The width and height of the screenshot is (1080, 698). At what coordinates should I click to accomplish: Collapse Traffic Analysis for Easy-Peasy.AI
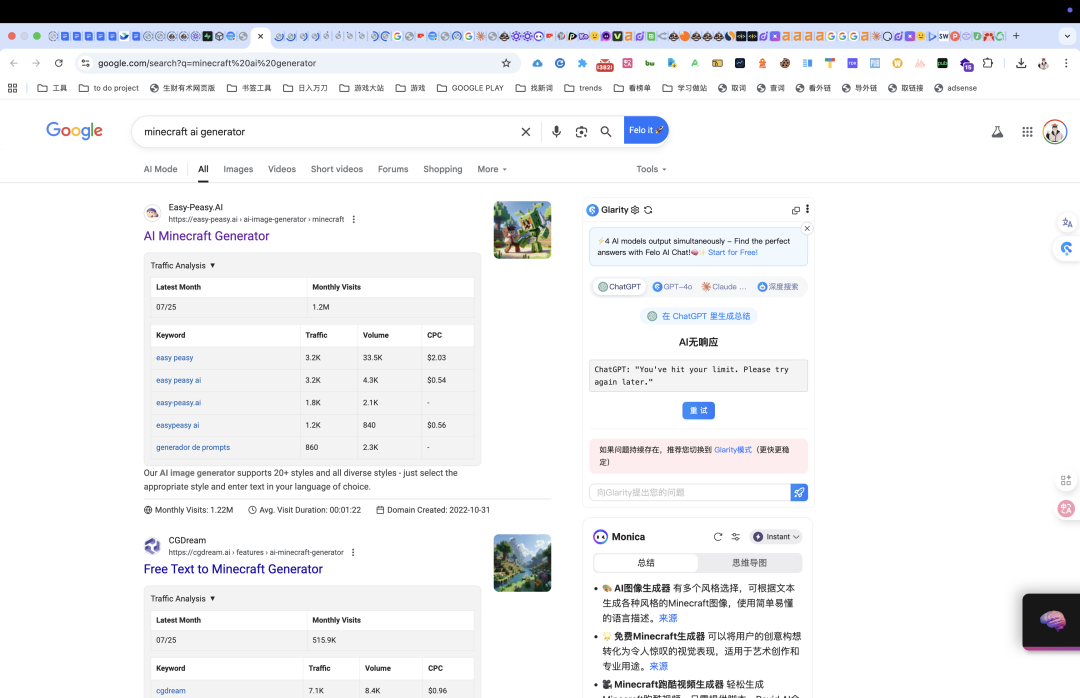click(x=183, y=265)
